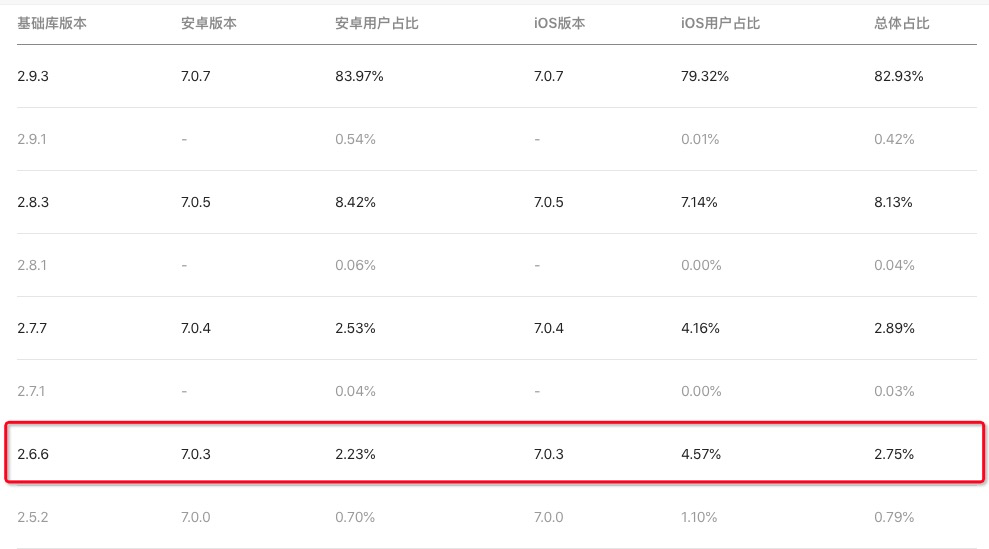Click the 4.16% iOS share value

700,328
